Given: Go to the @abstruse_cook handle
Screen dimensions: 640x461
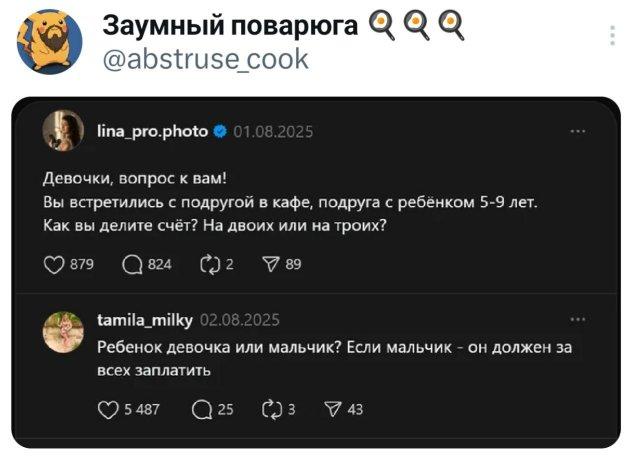Looking at the screenshot, I should tap(206, 59).
